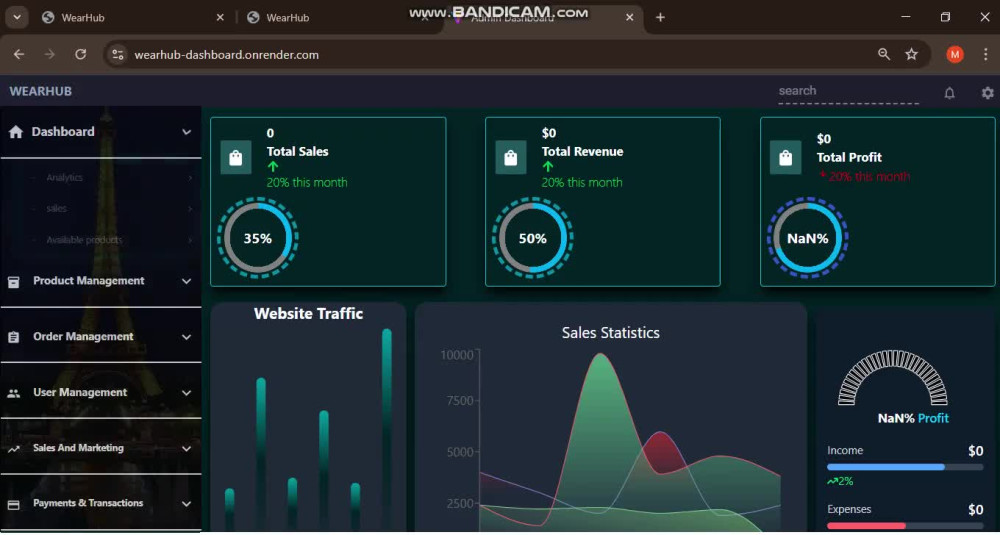Viewport: 1000px width, 535px height.
Task: Open the Available products submenu arrow
Action: pyautogui.click(x=190, y=240)
